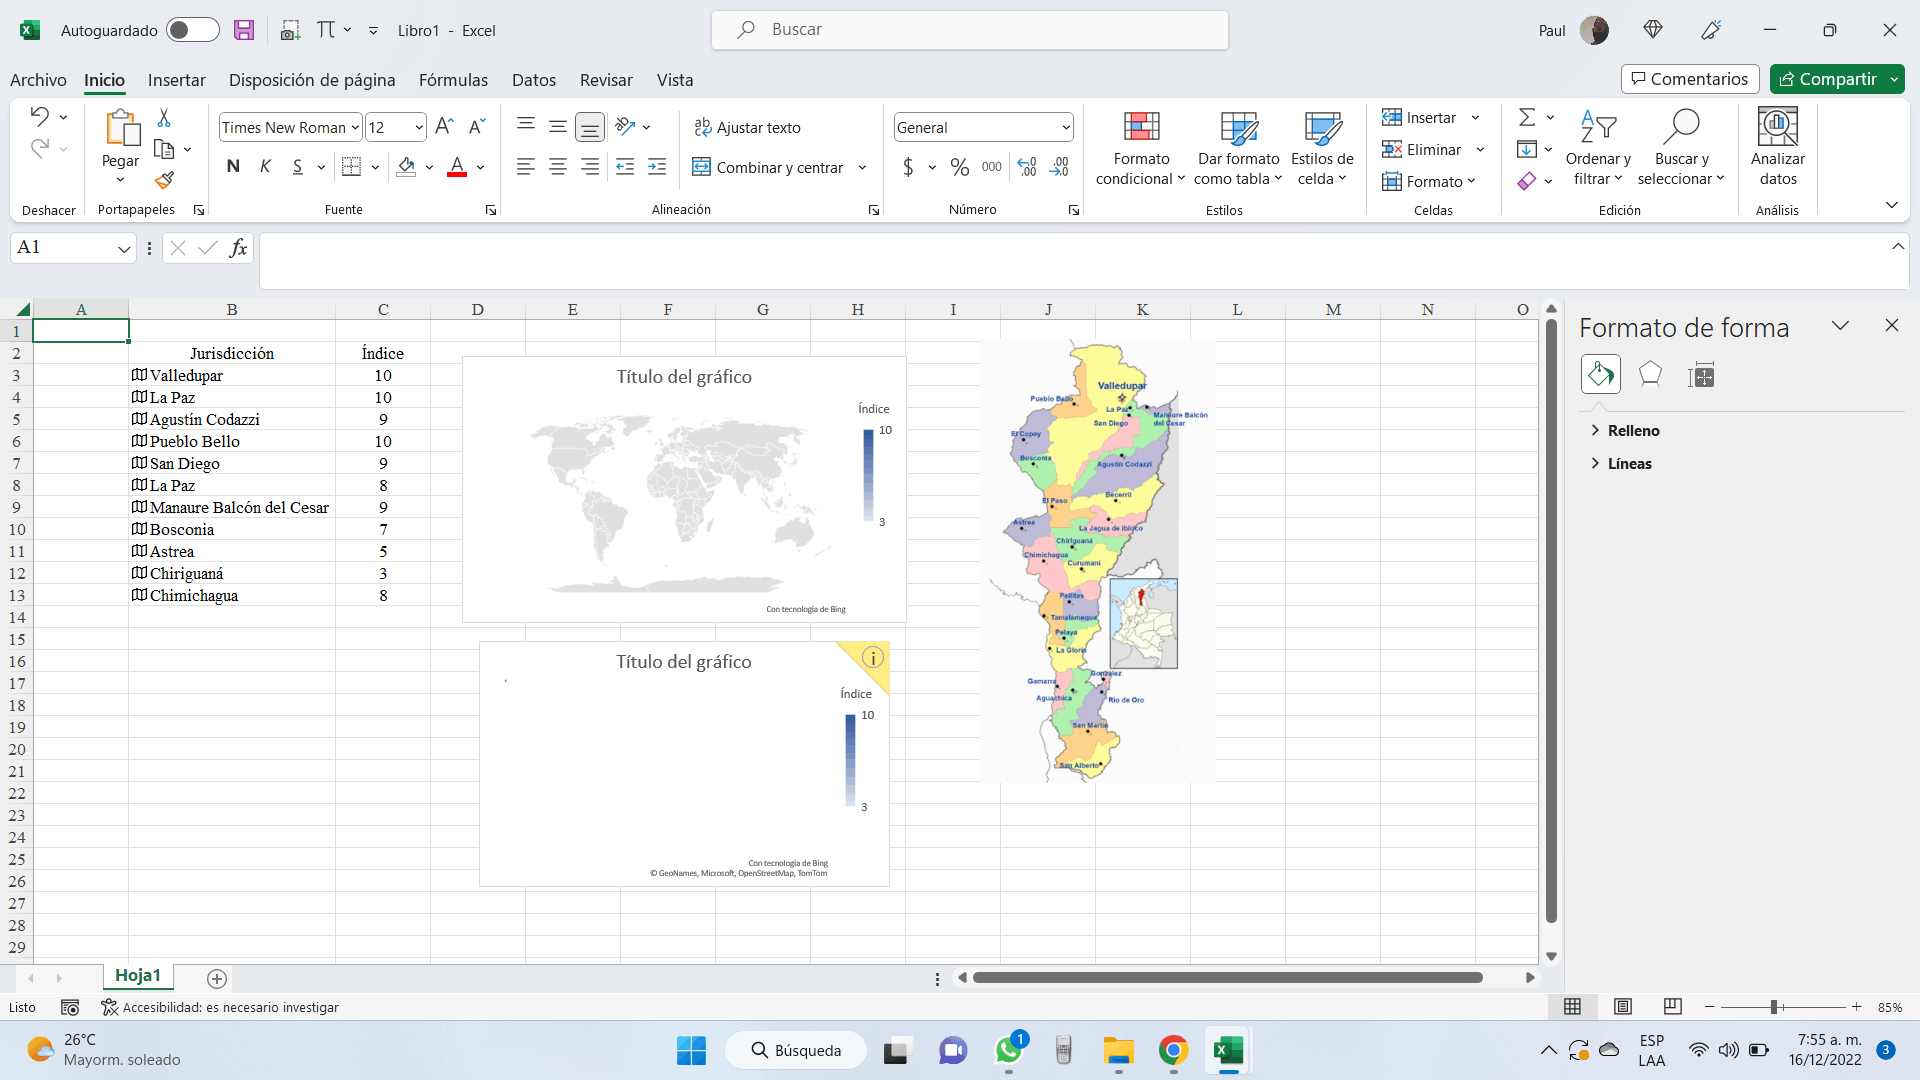This screenshot has width=1920, height=1080.
Task: Select Effects pentagon icon in Formato de forma
Action: point(1650,375)
